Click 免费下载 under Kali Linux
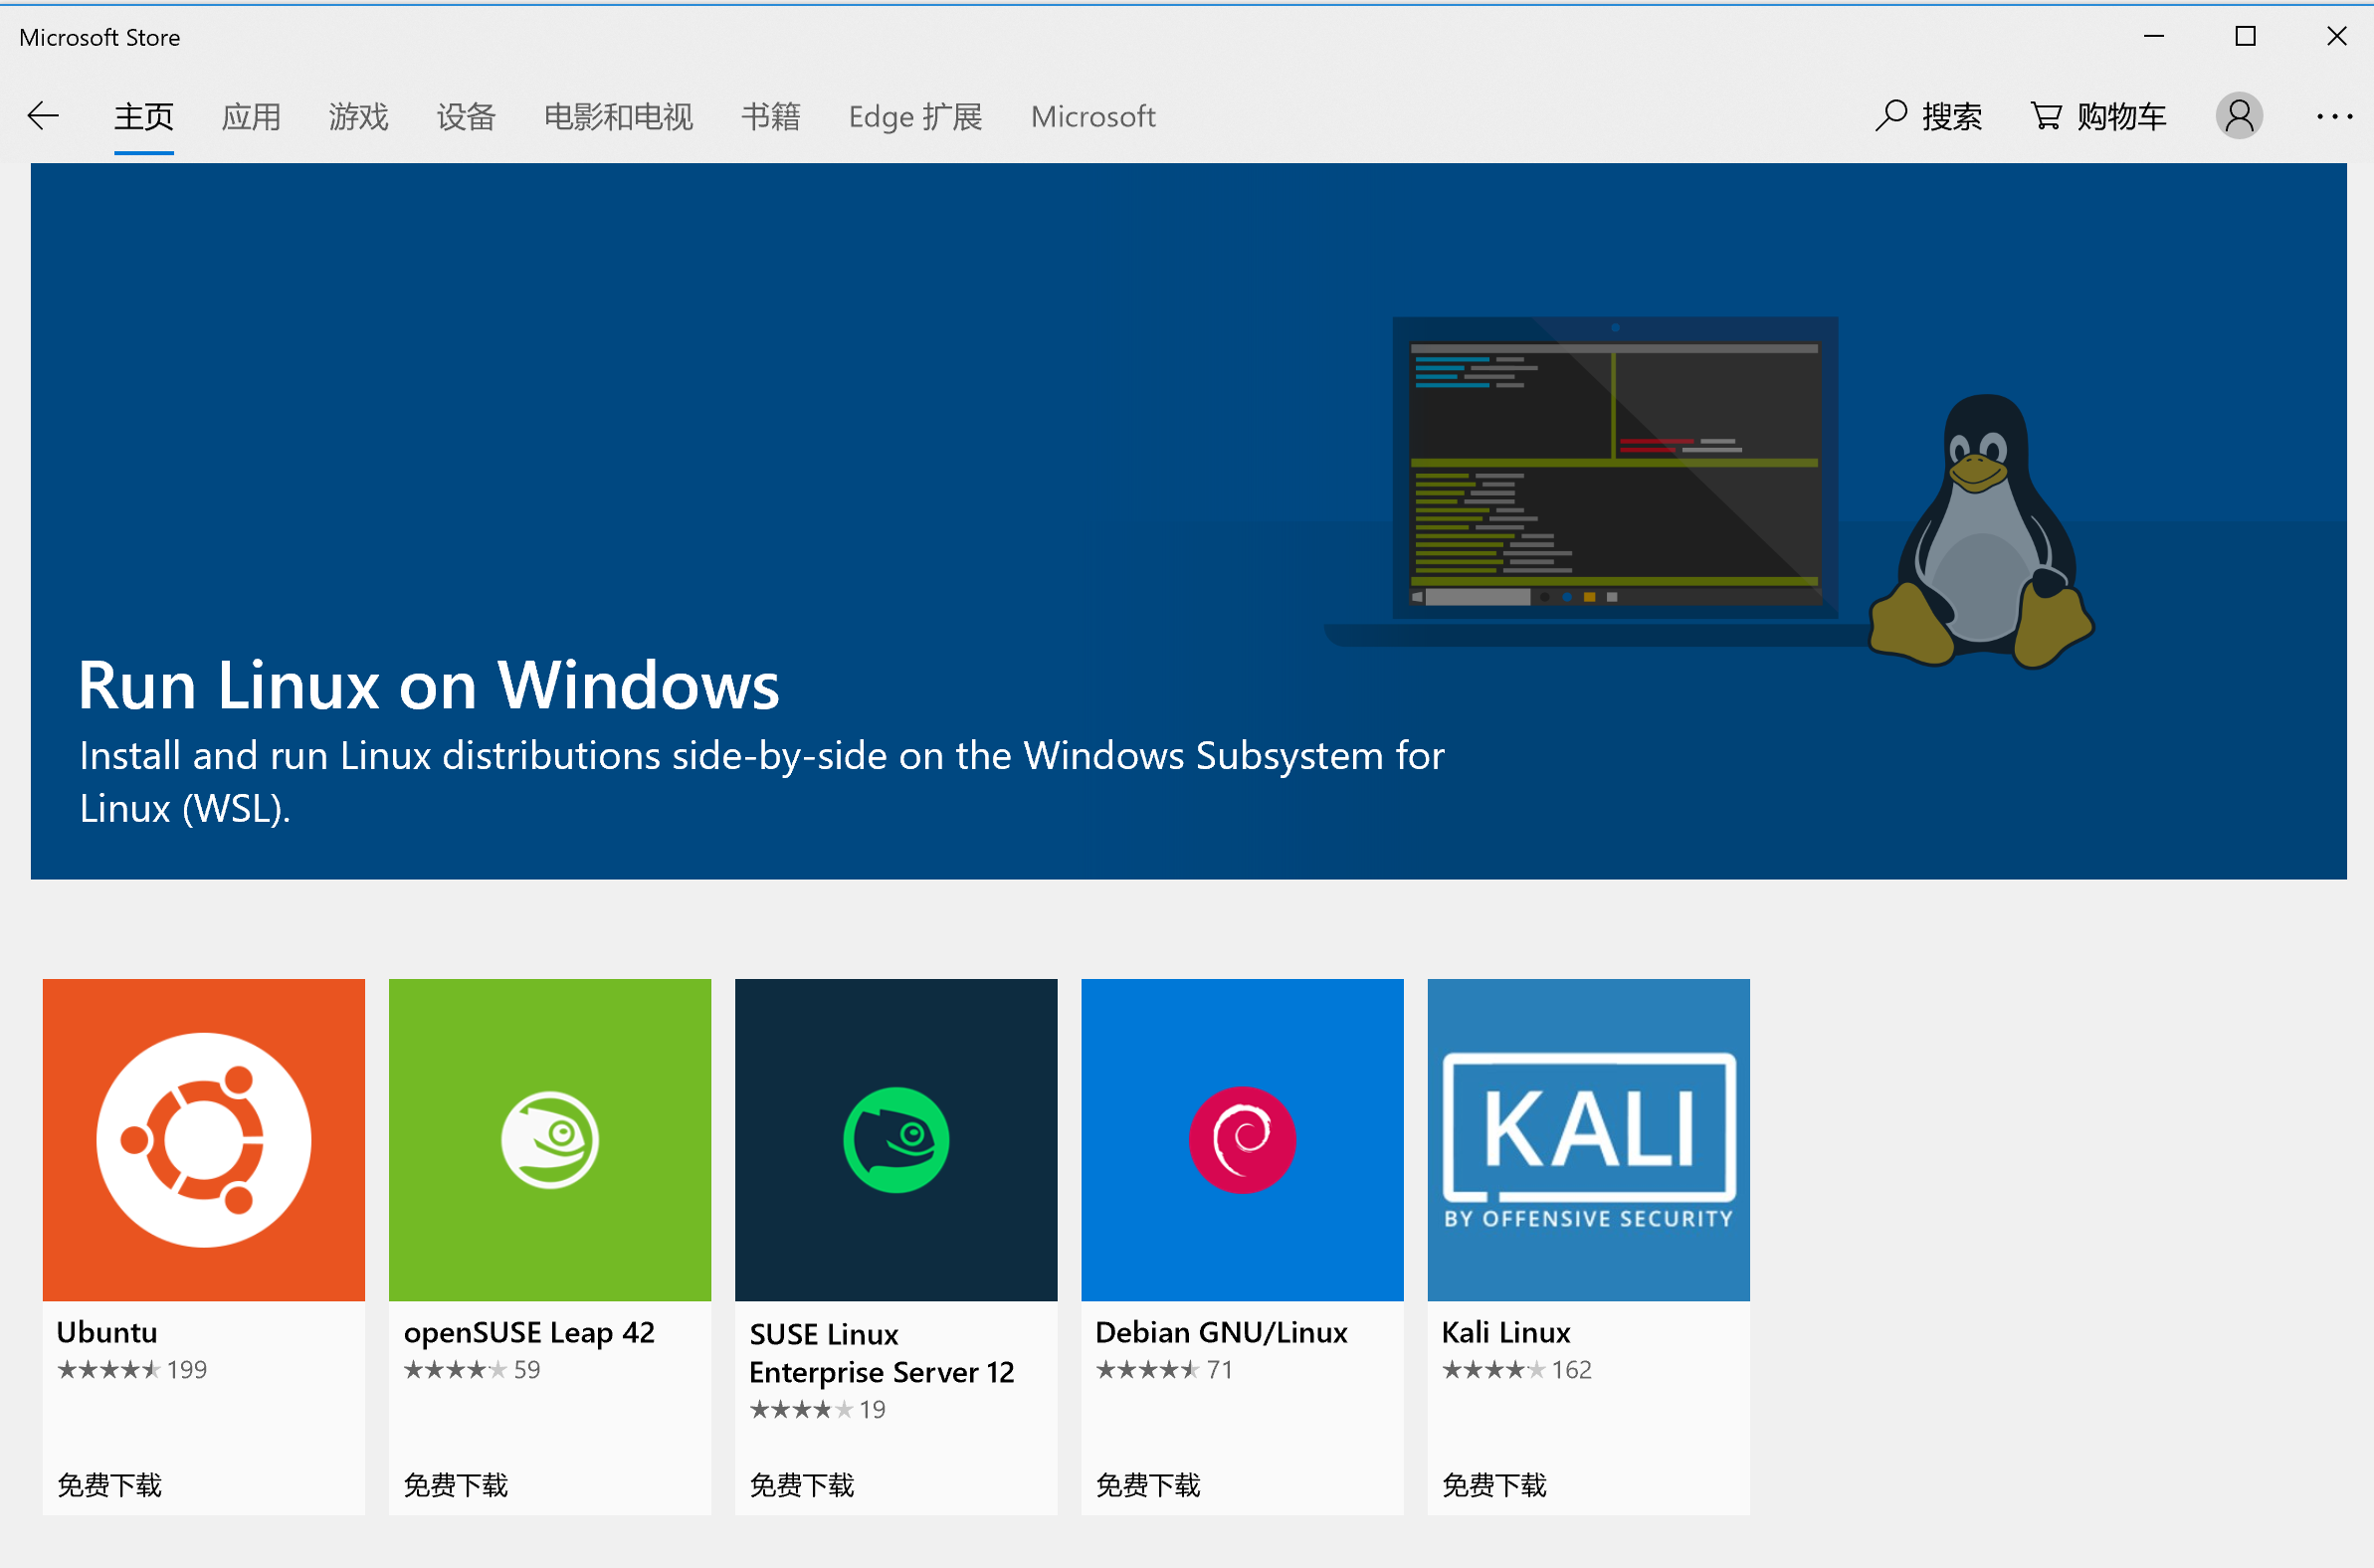The image size is (2374, 1568). point(1493,1484)
